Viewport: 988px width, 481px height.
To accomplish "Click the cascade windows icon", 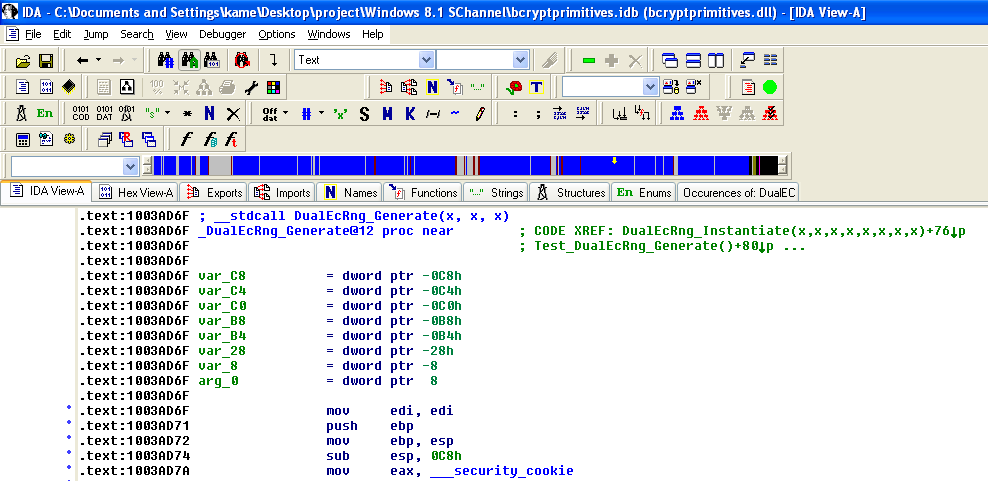I will click(x=670, y=61).
